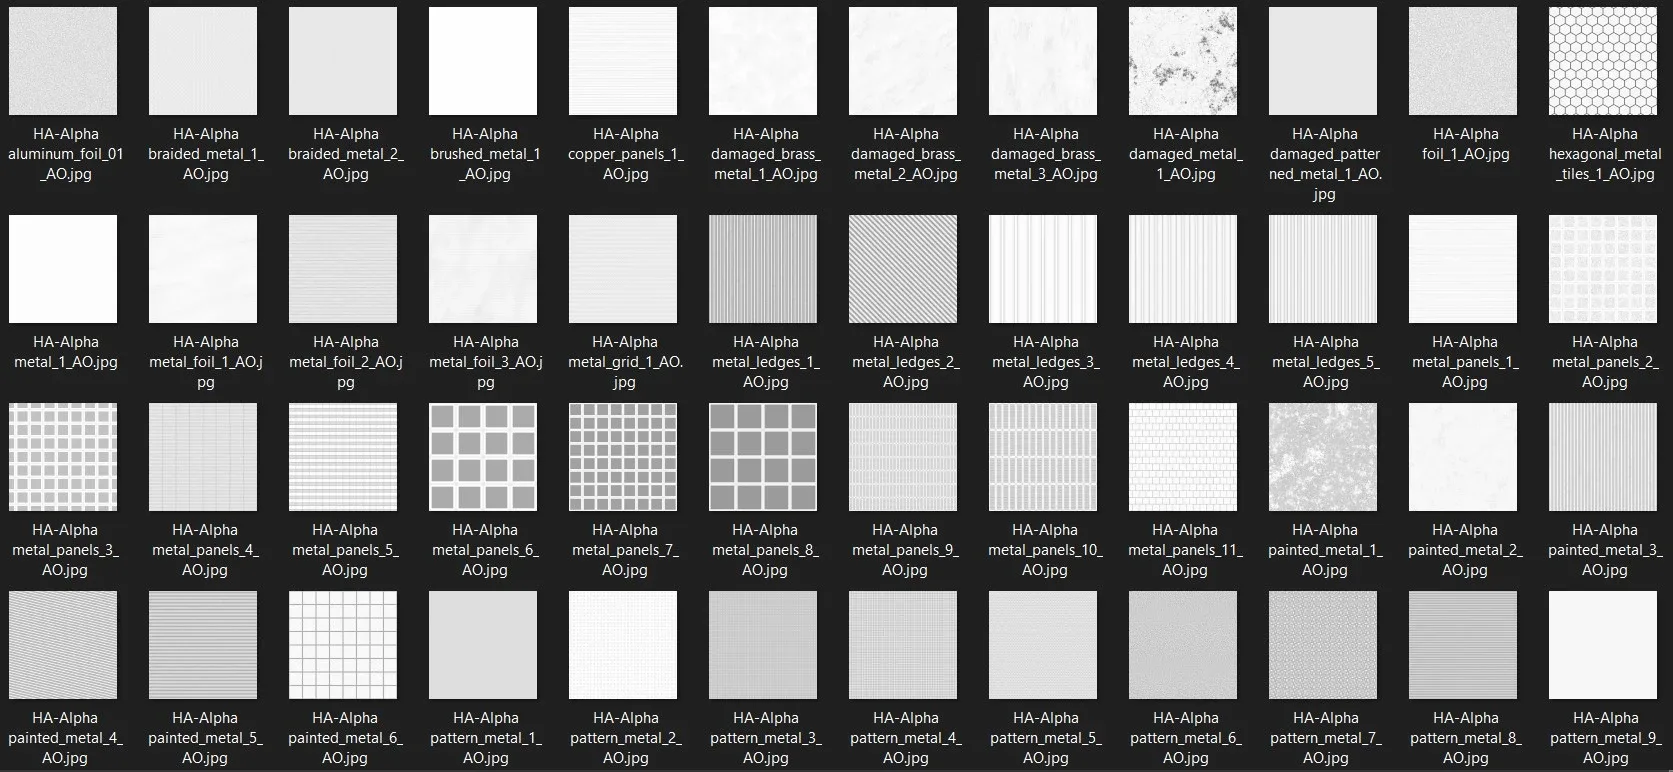
Task: Select the painted_metal_6_AO.jpg grid thumbnail
Action: tap(343, 645)
